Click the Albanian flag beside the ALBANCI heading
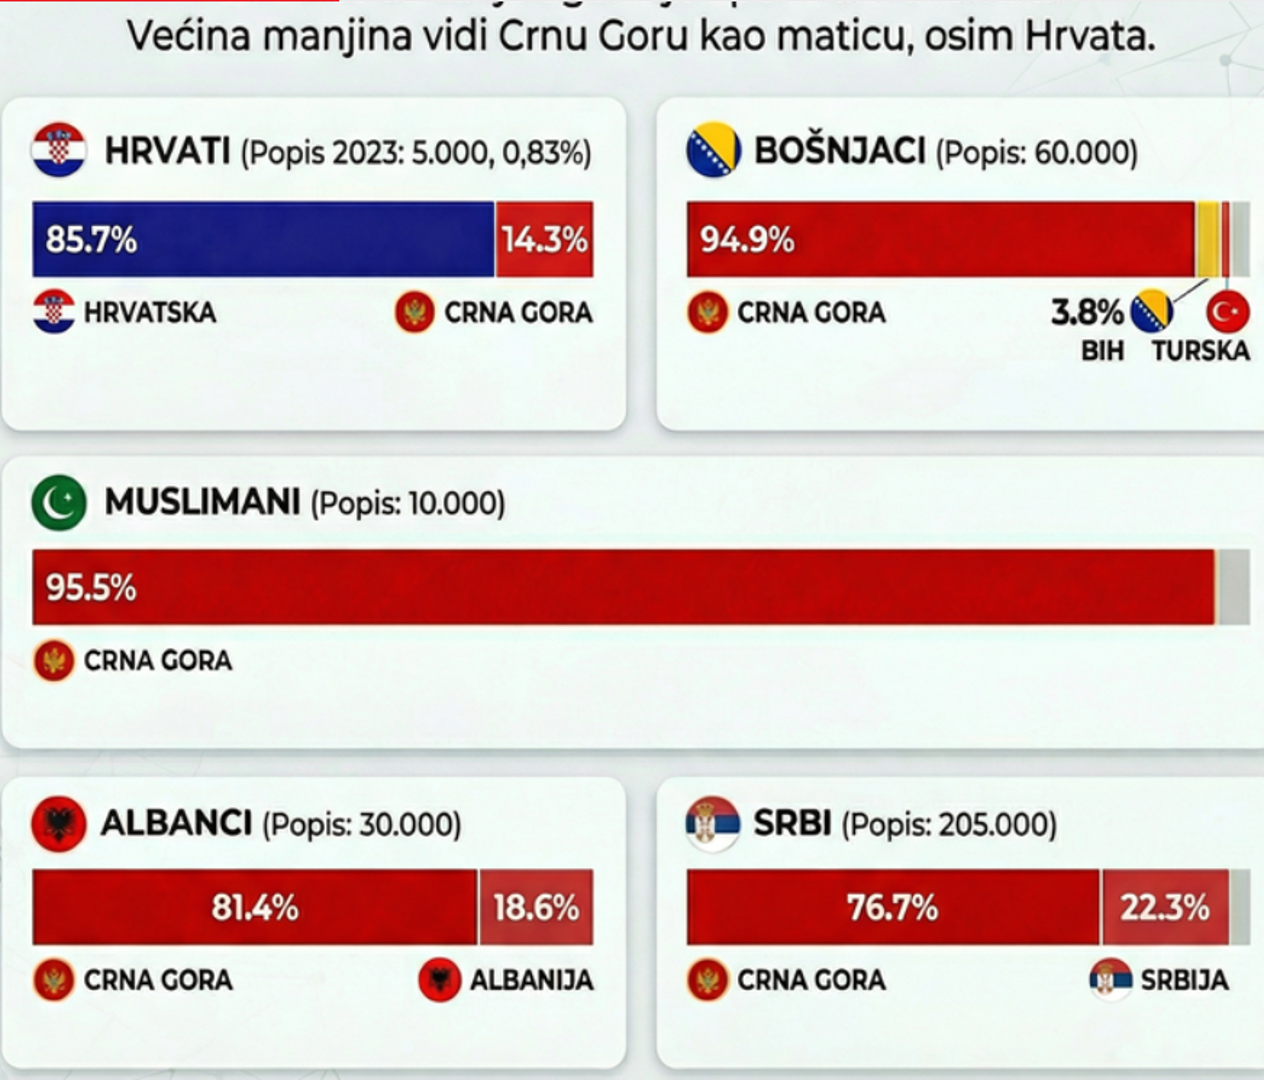 point(58,824)
